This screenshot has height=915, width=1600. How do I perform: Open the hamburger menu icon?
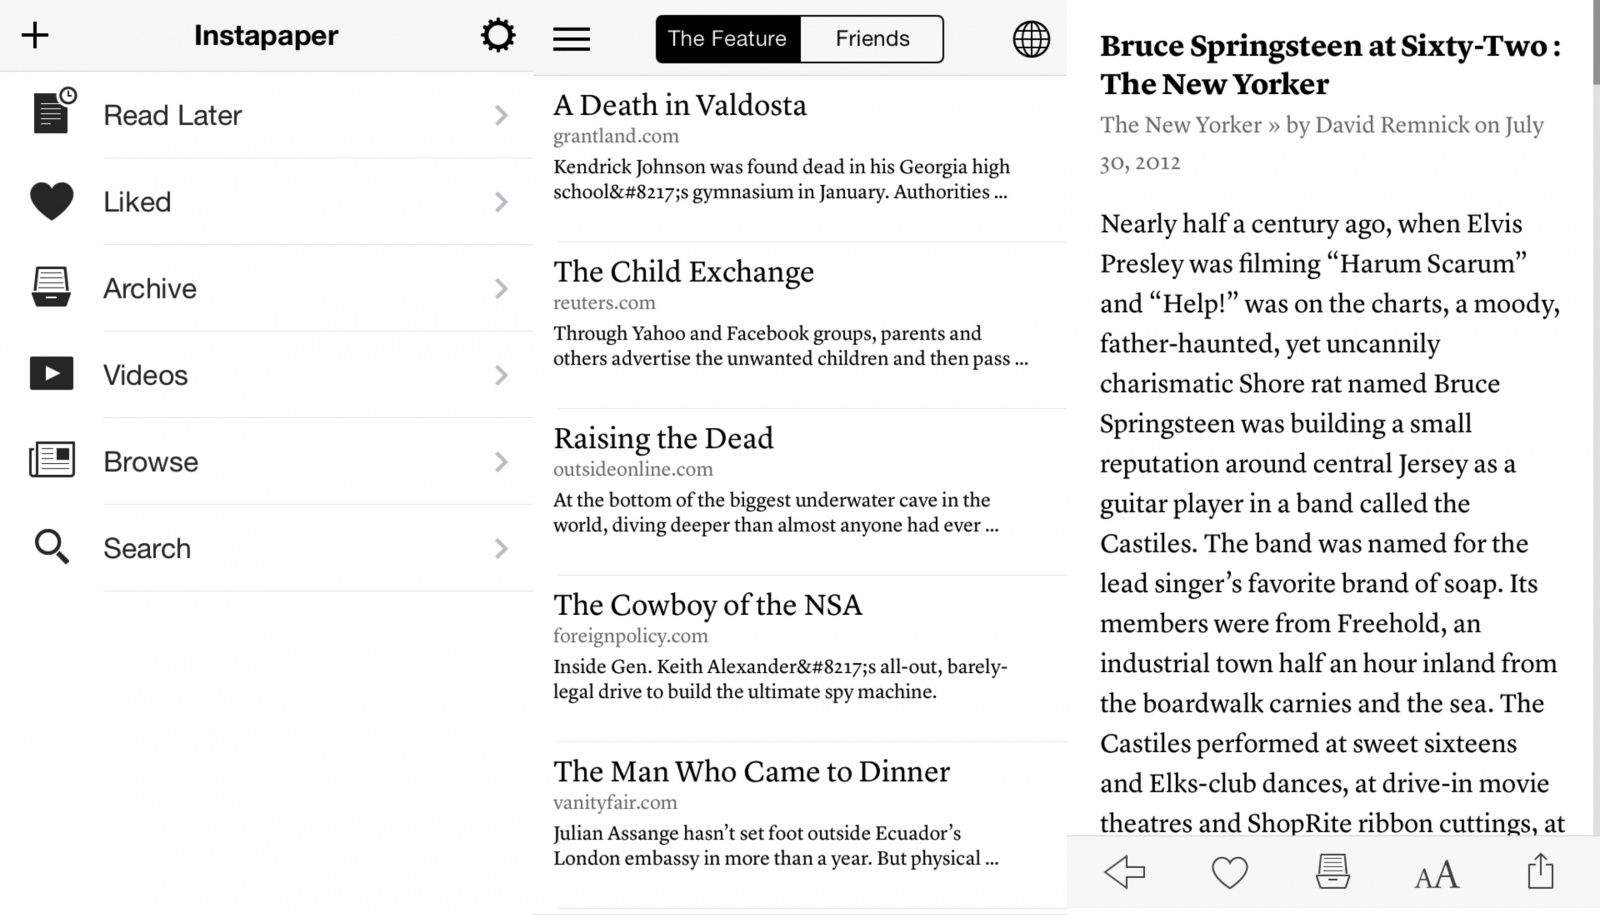tap(571, 39)
